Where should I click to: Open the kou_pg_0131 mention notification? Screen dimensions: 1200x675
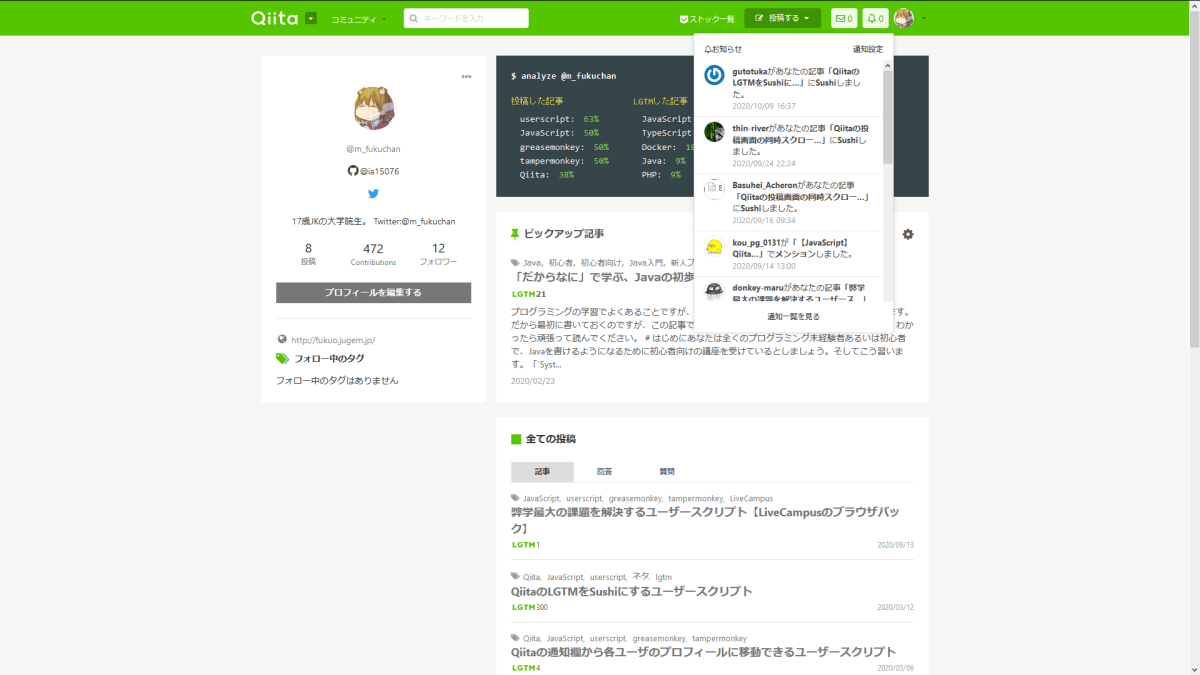(795, 248)
